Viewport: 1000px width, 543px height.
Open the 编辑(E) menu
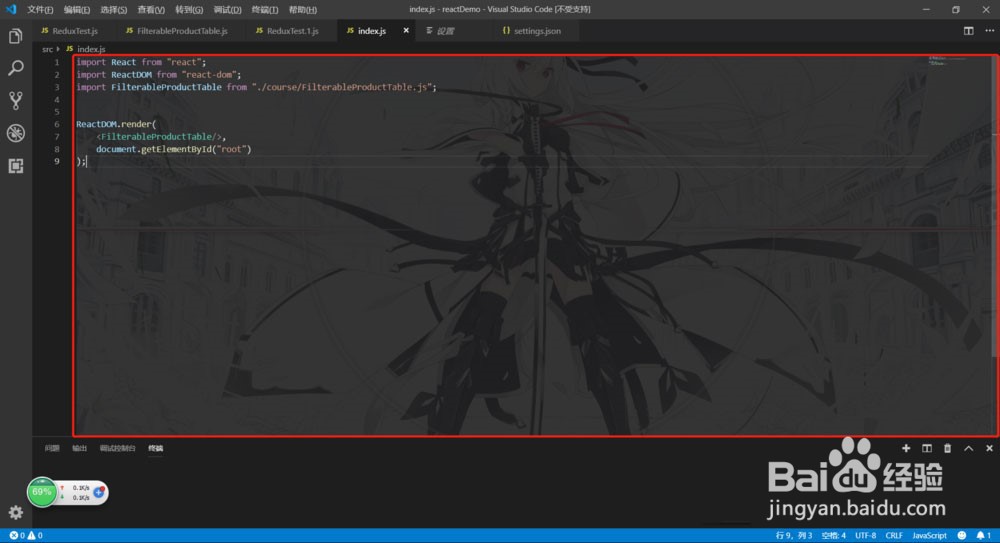[x=77, y=10]
